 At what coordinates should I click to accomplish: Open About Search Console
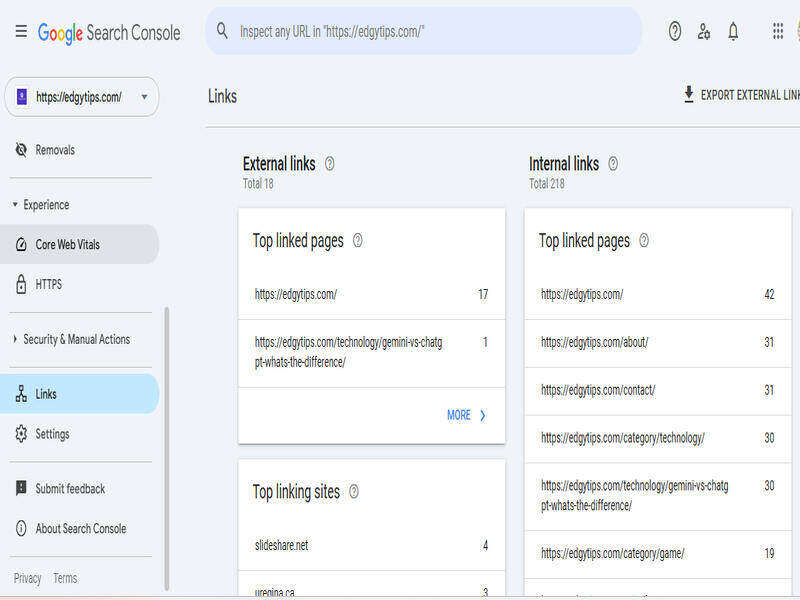pos(79,528)
